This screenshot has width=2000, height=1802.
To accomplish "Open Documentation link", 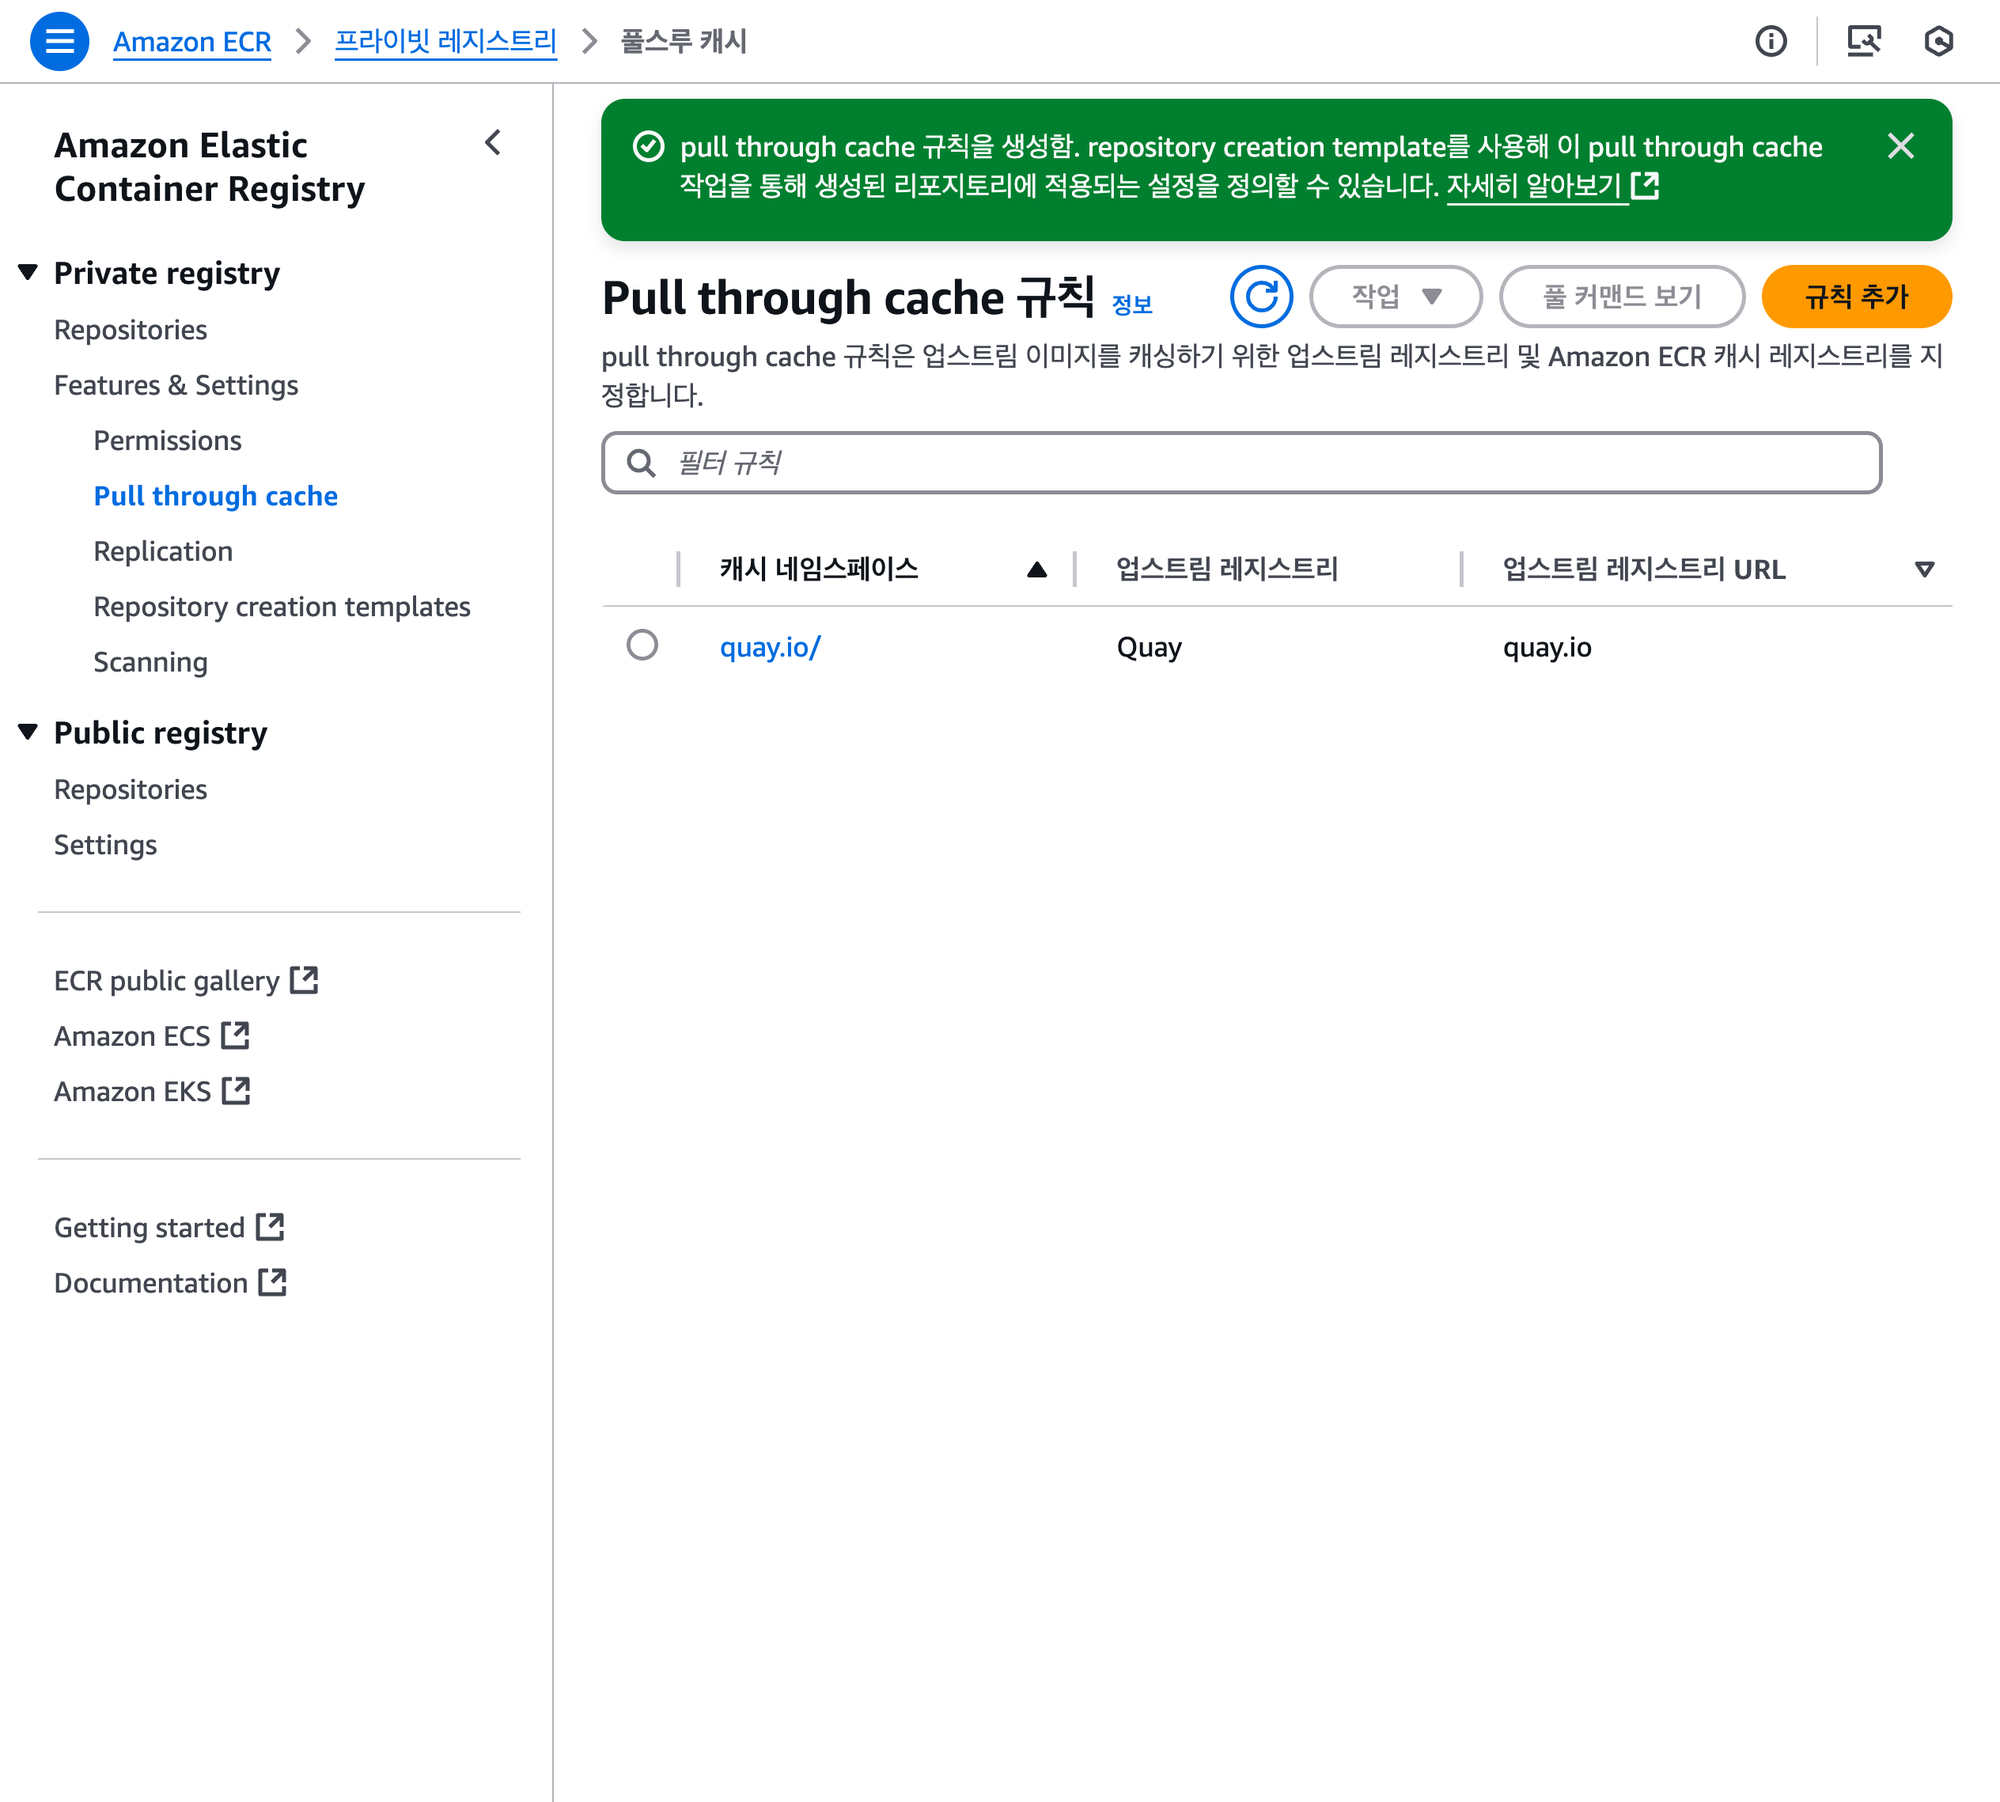I will 151,1283.
